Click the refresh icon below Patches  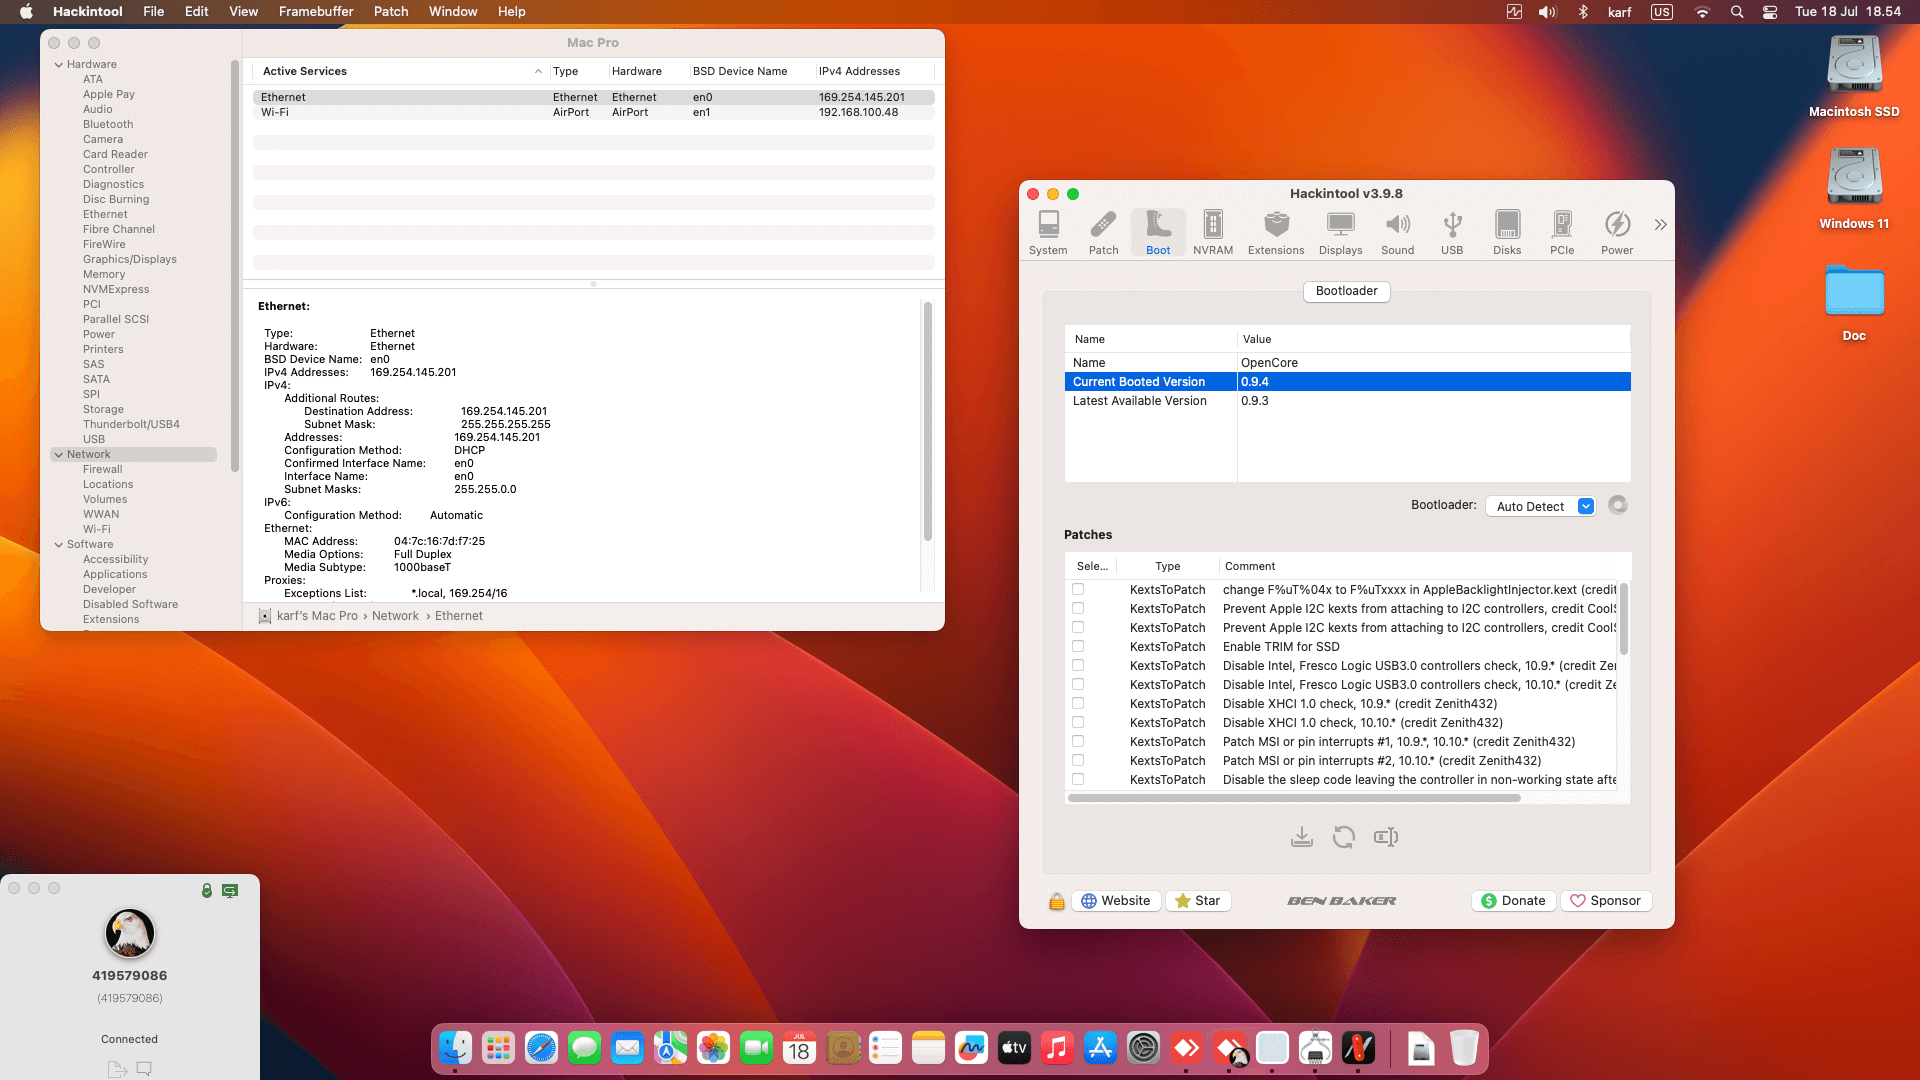pos(1343,837)
